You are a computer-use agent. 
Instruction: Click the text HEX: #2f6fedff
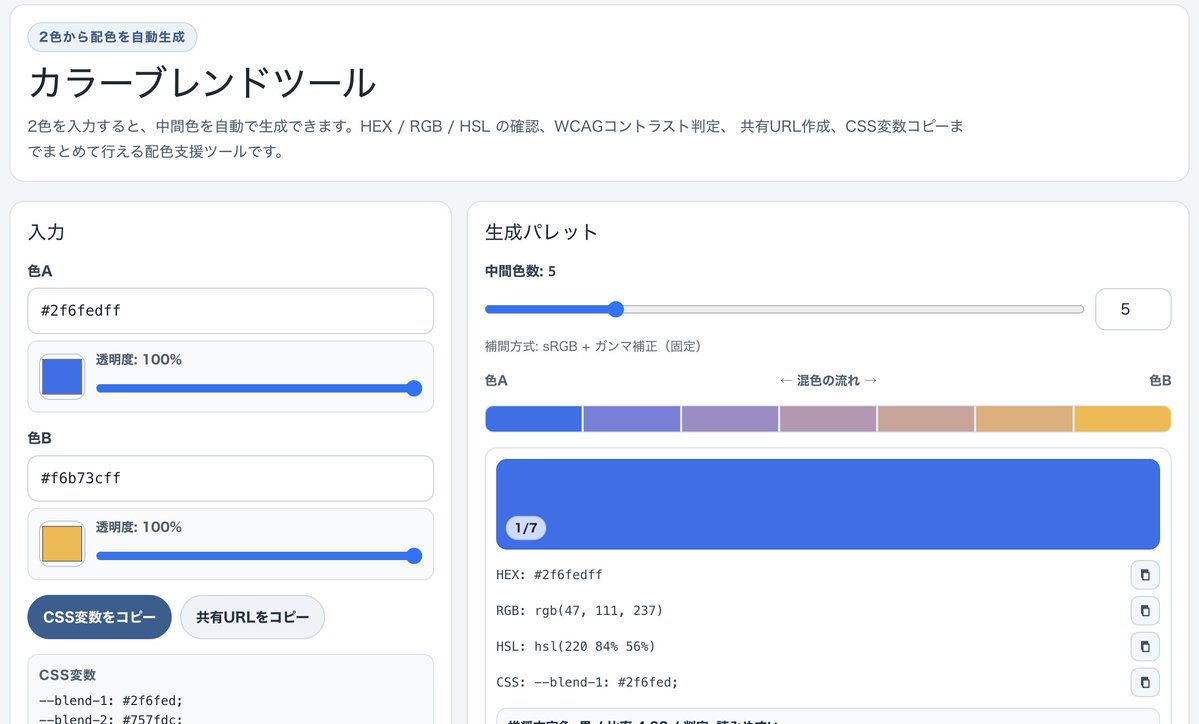pos(549,575)
